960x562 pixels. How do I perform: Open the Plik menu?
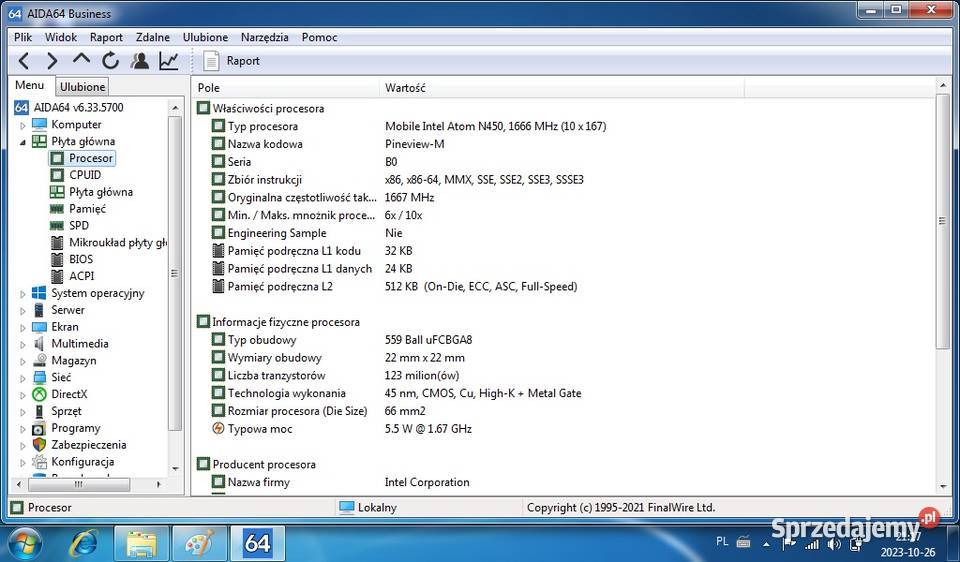click(23, 37)
